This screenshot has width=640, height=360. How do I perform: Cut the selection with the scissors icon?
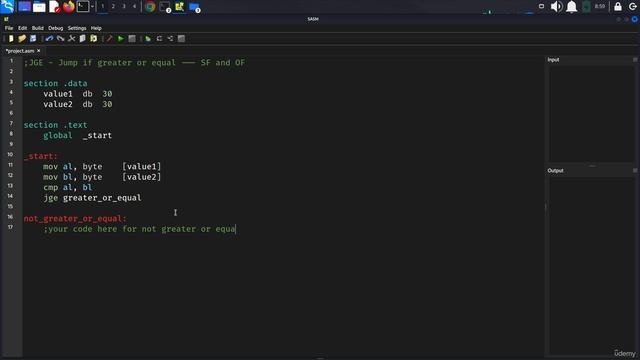coord(71,38)
